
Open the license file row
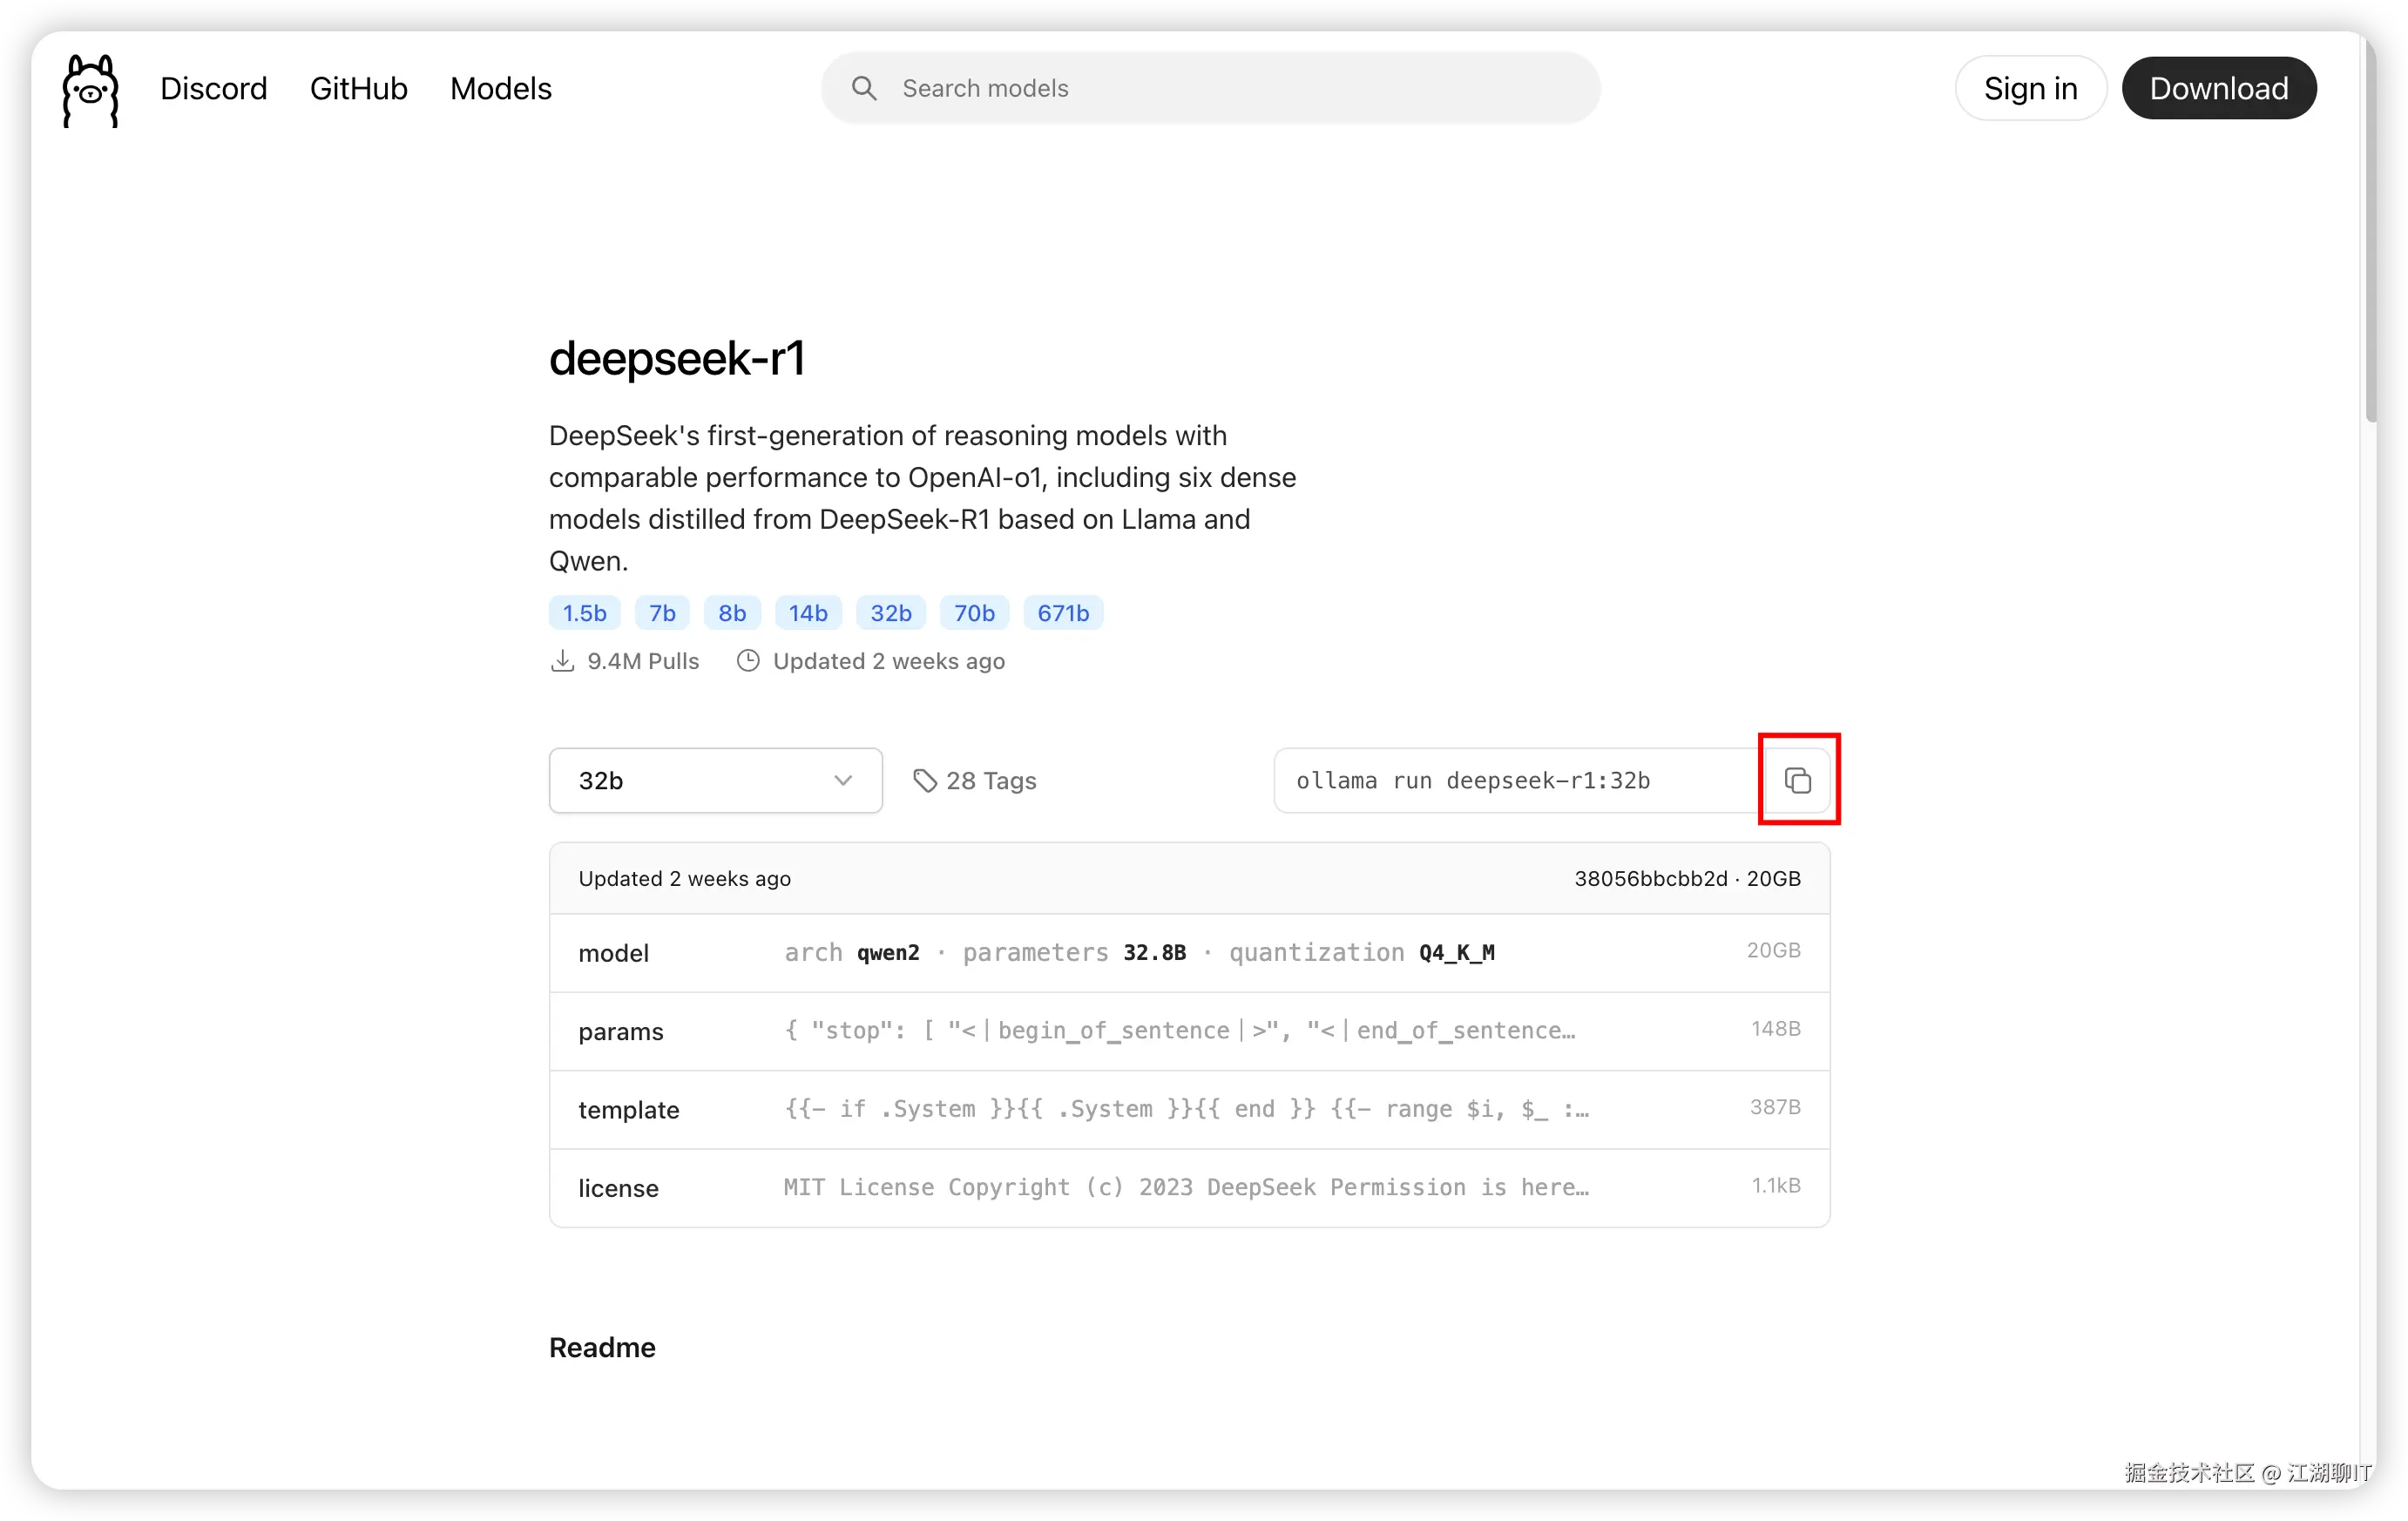tap(1188, 1188)
